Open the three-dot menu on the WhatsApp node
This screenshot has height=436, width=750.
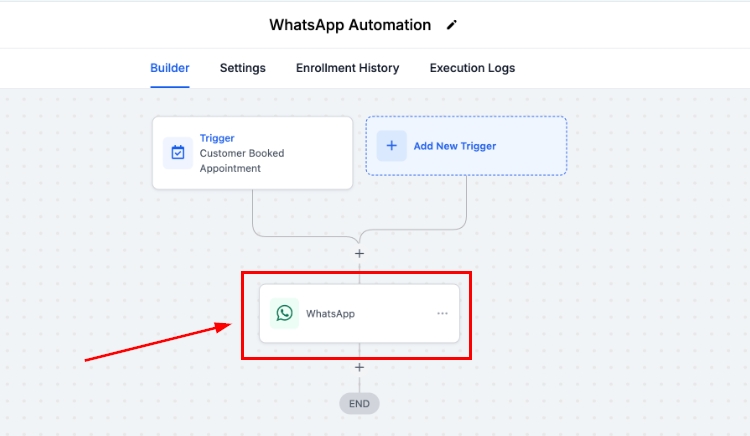pyautogui.click(x=442, y=313)
